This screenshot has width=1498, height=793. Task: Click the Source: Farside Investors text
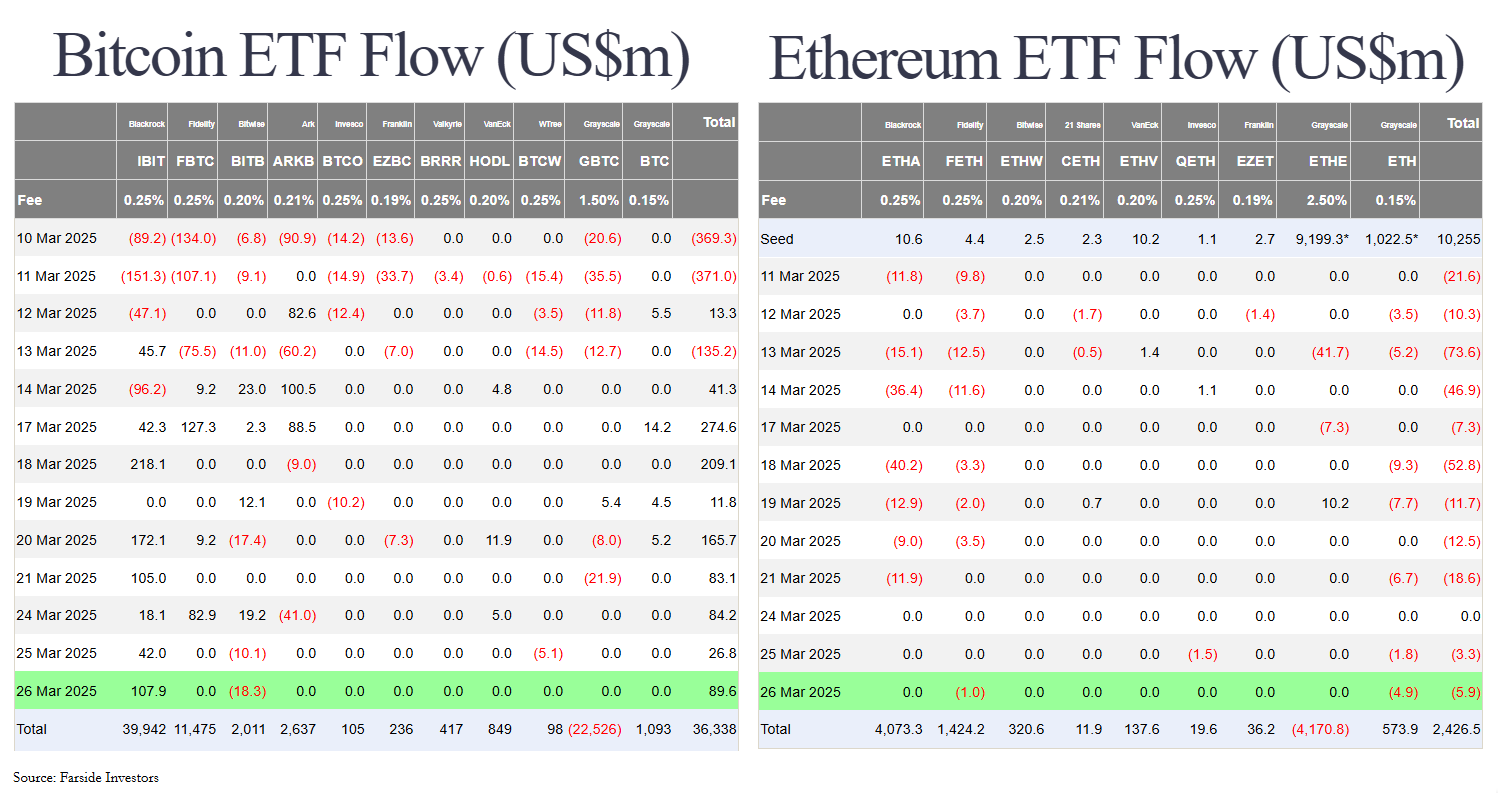(86, 777)
